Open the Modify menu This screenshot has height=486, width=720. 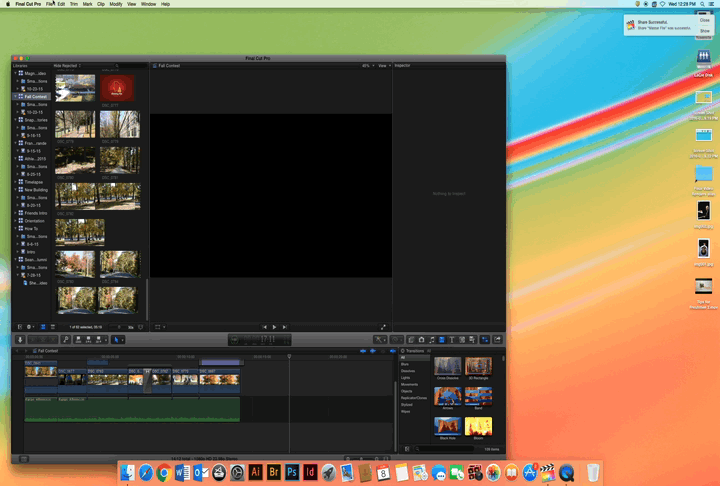(116, 4)
